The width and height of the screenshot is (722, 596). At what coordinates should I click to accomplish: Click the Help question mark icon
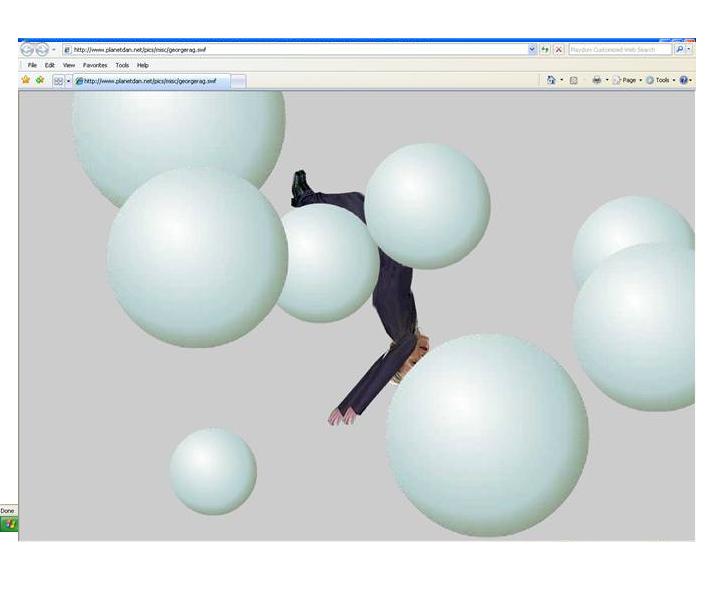point(683,80)
